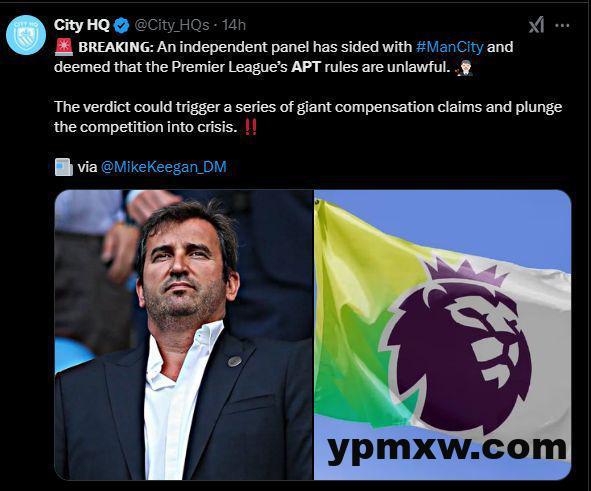The image size is (591, 491).
Task: Click 'The verdict could trigger' paragraph
Action: click(x=308, y=117)
